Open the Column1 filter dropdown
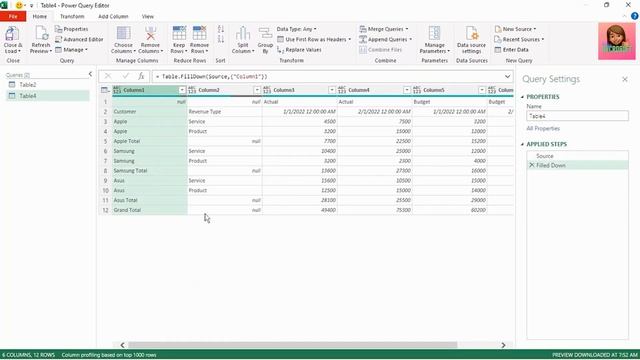Viewport: 640px width, 360px height. pos(182,90)
